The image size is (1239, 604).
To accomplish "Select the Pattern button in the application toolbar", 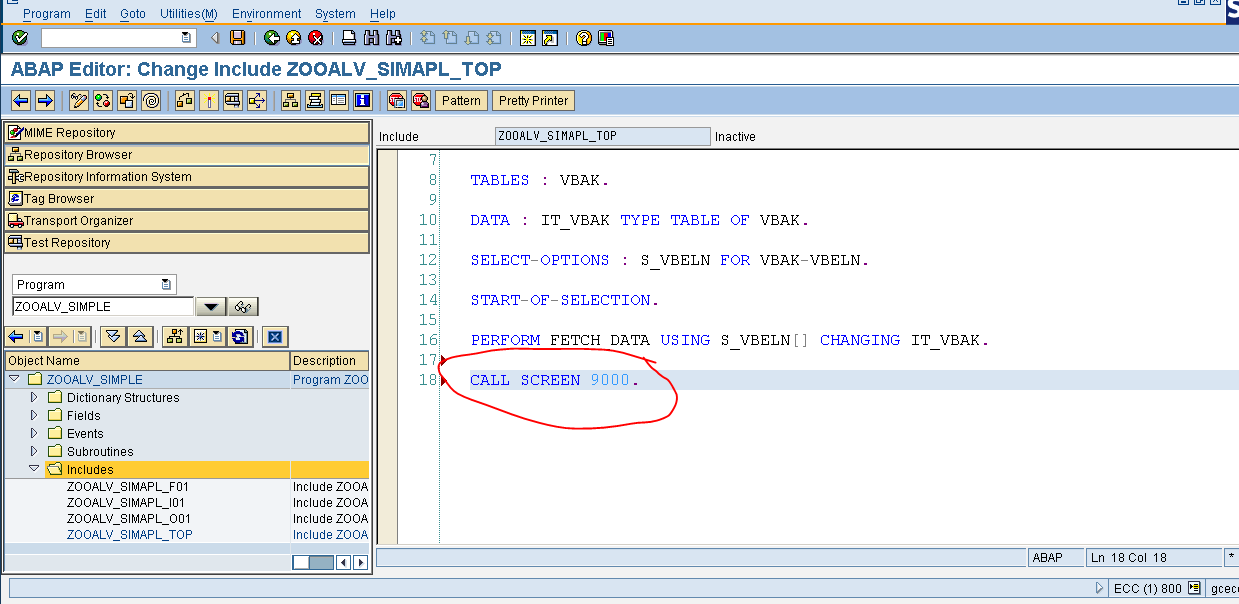I will [460, 100].
